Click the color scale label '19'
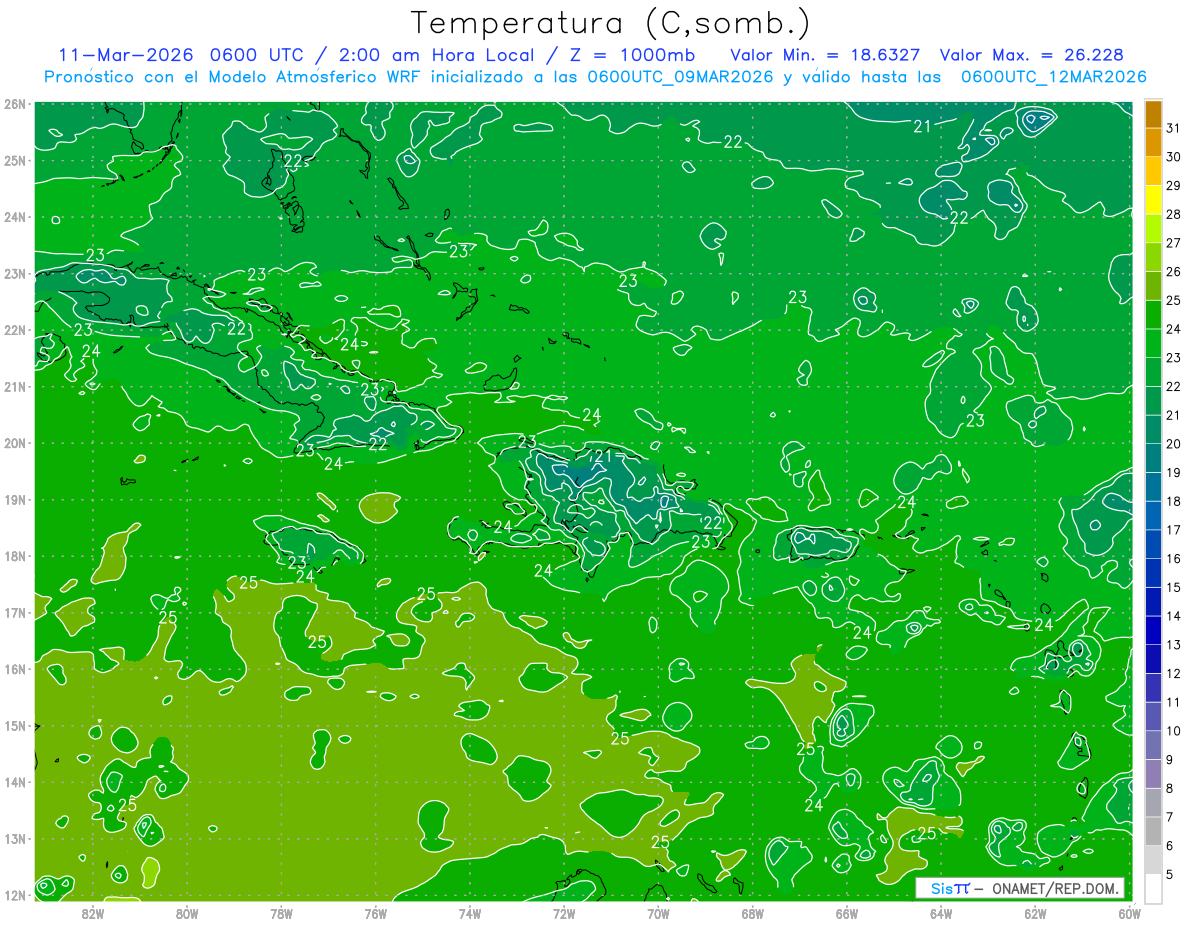 click(x=1173, y=473)
